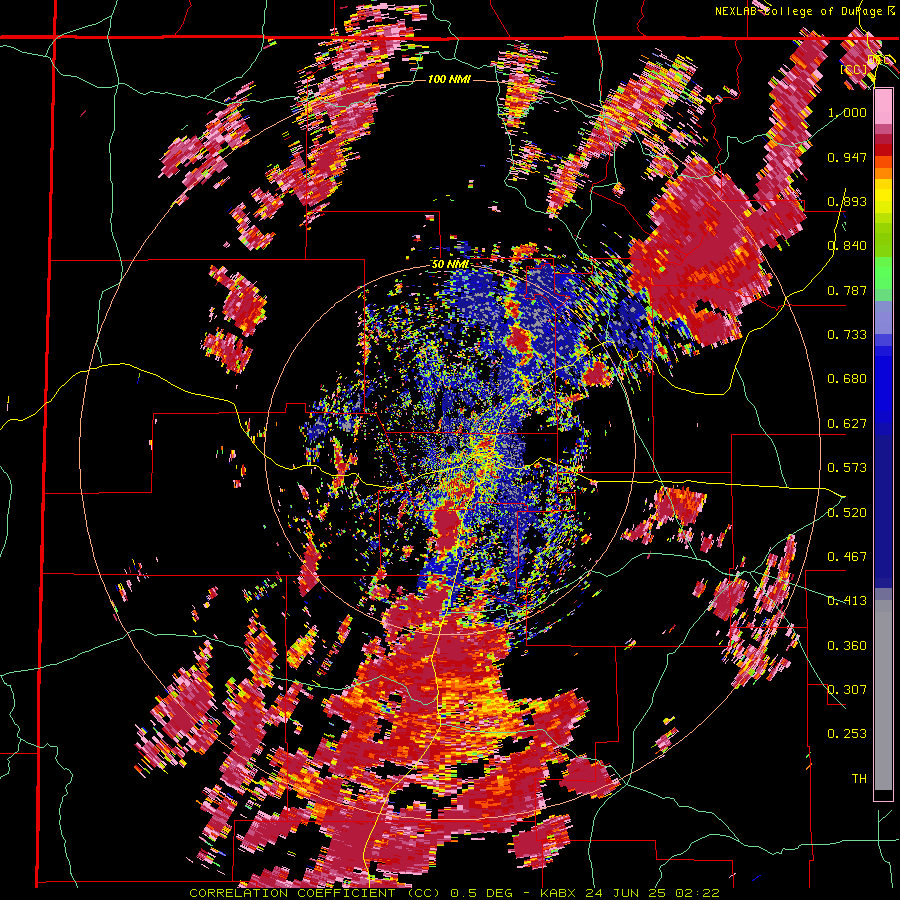Click the TH label on the legend
Image resolution: width=900 pixels, height=900 pixels.
click(859, 779)
